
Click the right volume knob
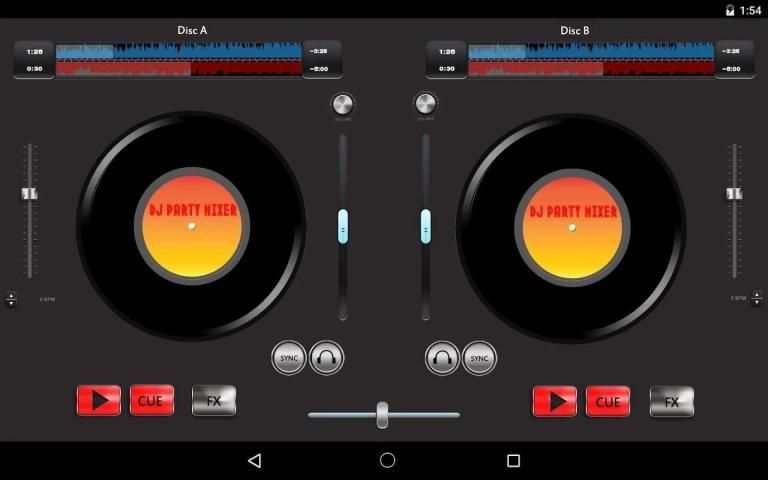[x=425, y=104]
